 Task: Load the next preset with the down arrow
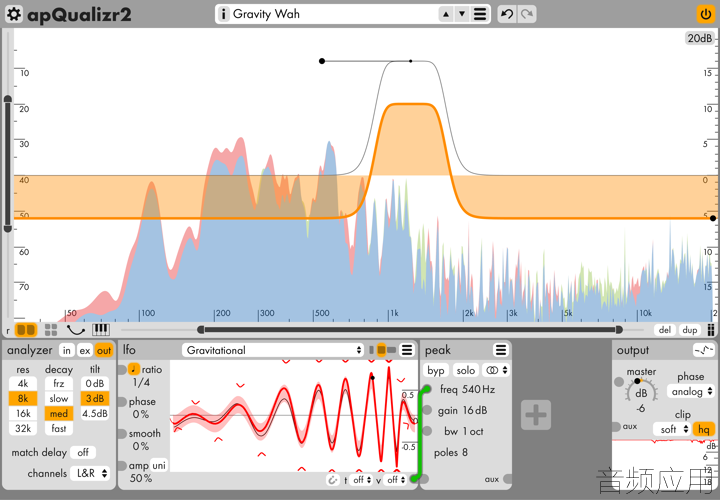tap(462, 14)
